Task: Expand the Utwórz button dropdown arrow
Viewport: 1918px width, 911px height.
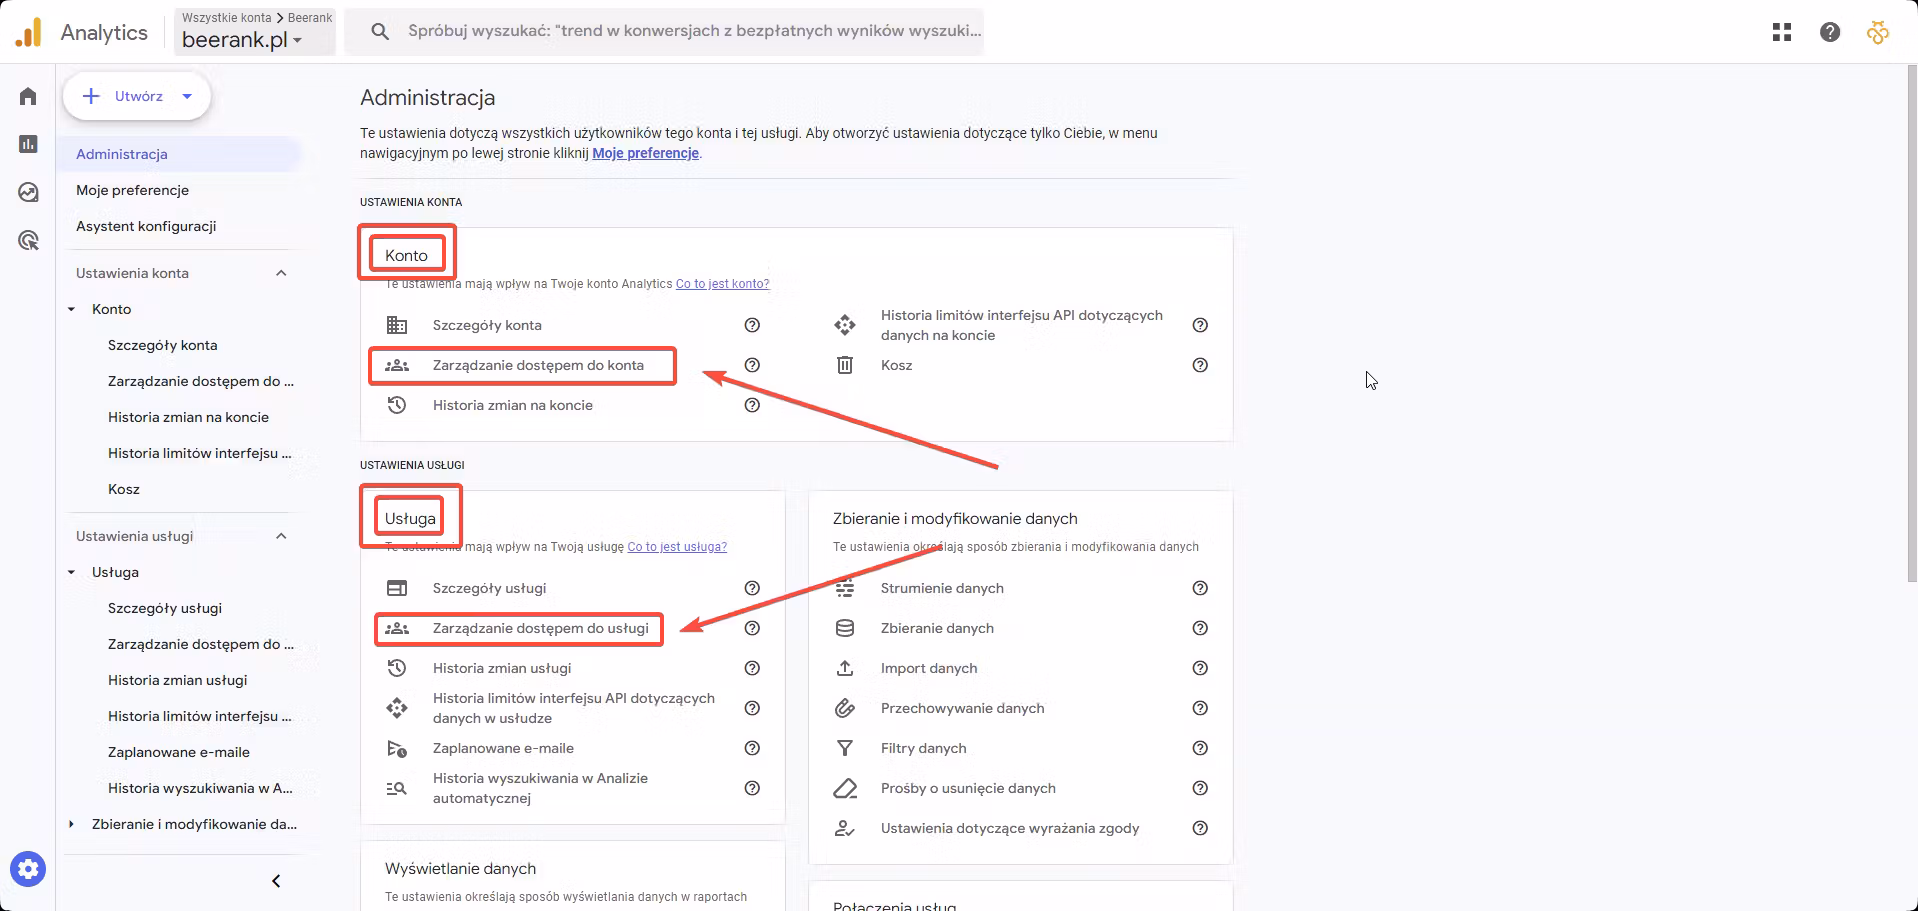Action: [187, 96]
